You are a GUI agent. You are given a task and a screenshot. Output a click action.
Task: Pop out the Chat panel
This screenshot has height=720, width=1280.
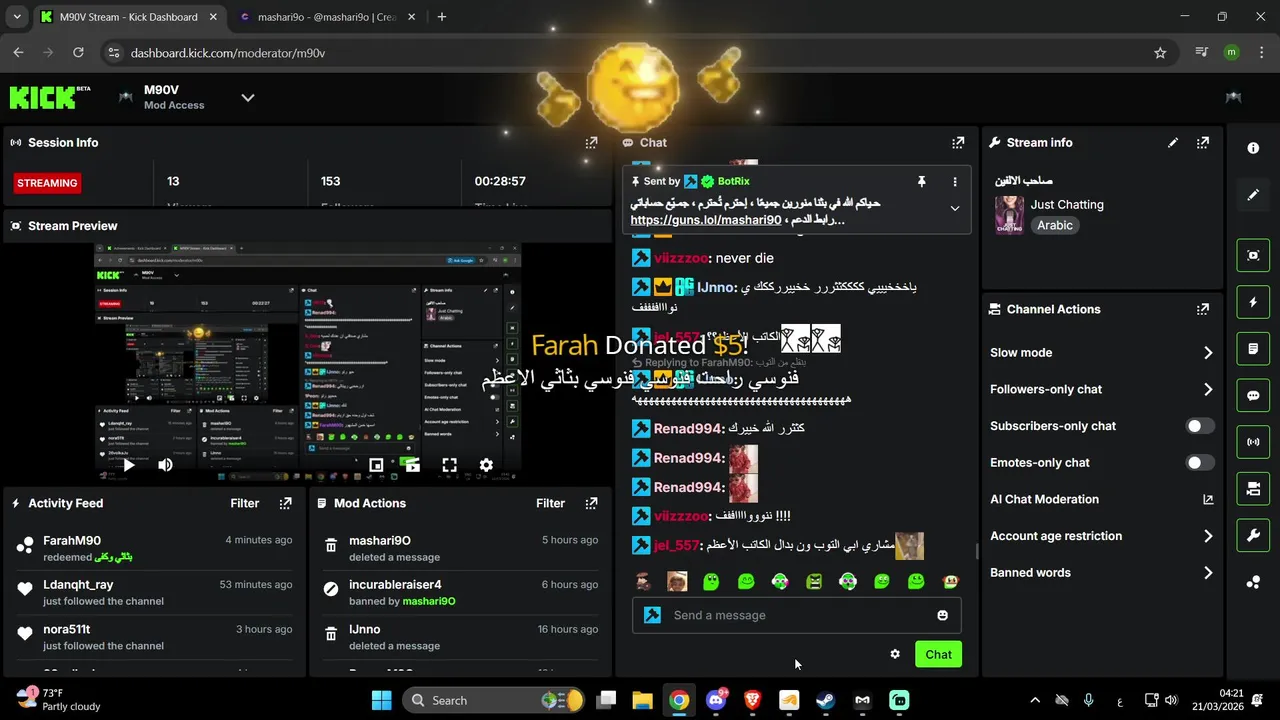tap(958, 143)
